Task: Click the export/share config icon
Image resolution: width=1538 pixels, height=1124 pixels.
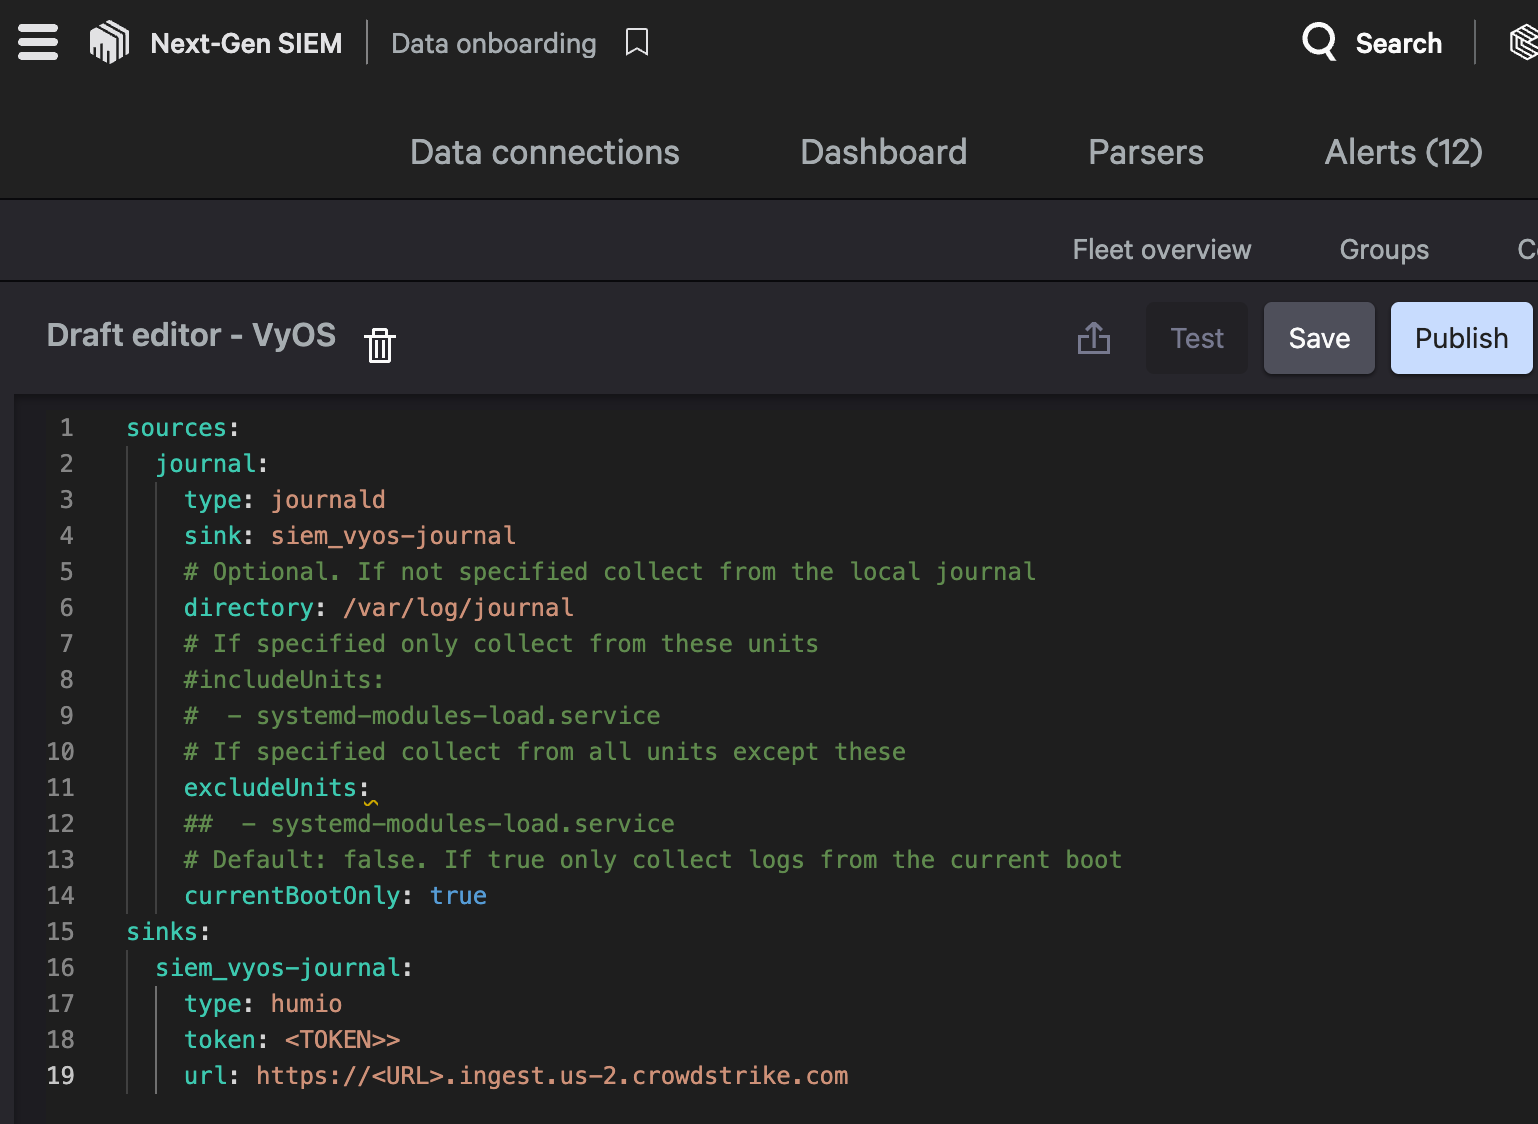Action: pyautogui.click(x=1094, y=339)
